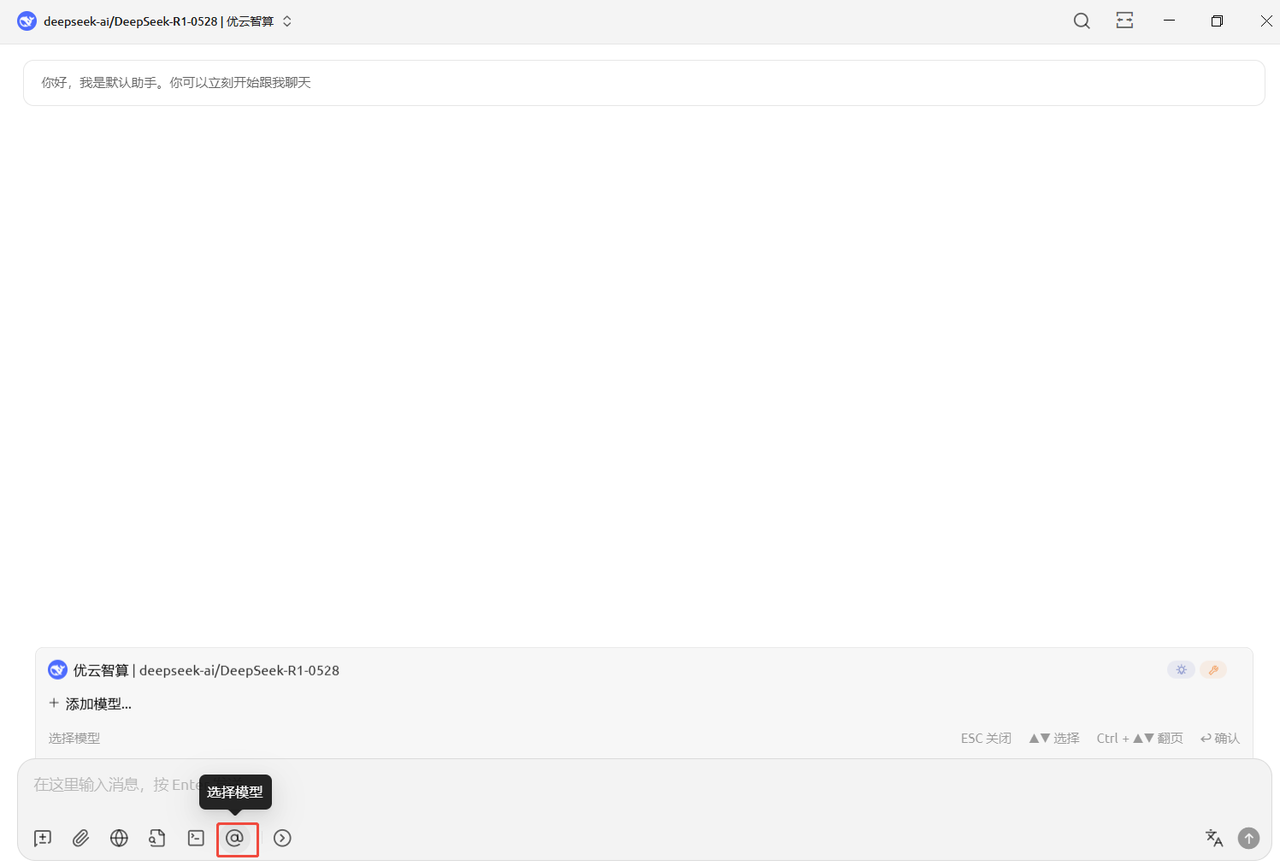Expand the circled chevron arrow in input toolbar
This screenshot has height=866, width=1280.
coord(282,838)
